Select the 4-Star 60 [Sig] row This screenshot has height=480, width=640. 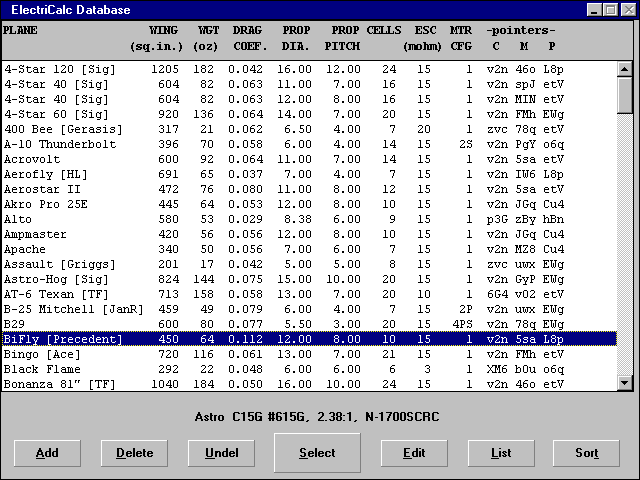point(309,114)
